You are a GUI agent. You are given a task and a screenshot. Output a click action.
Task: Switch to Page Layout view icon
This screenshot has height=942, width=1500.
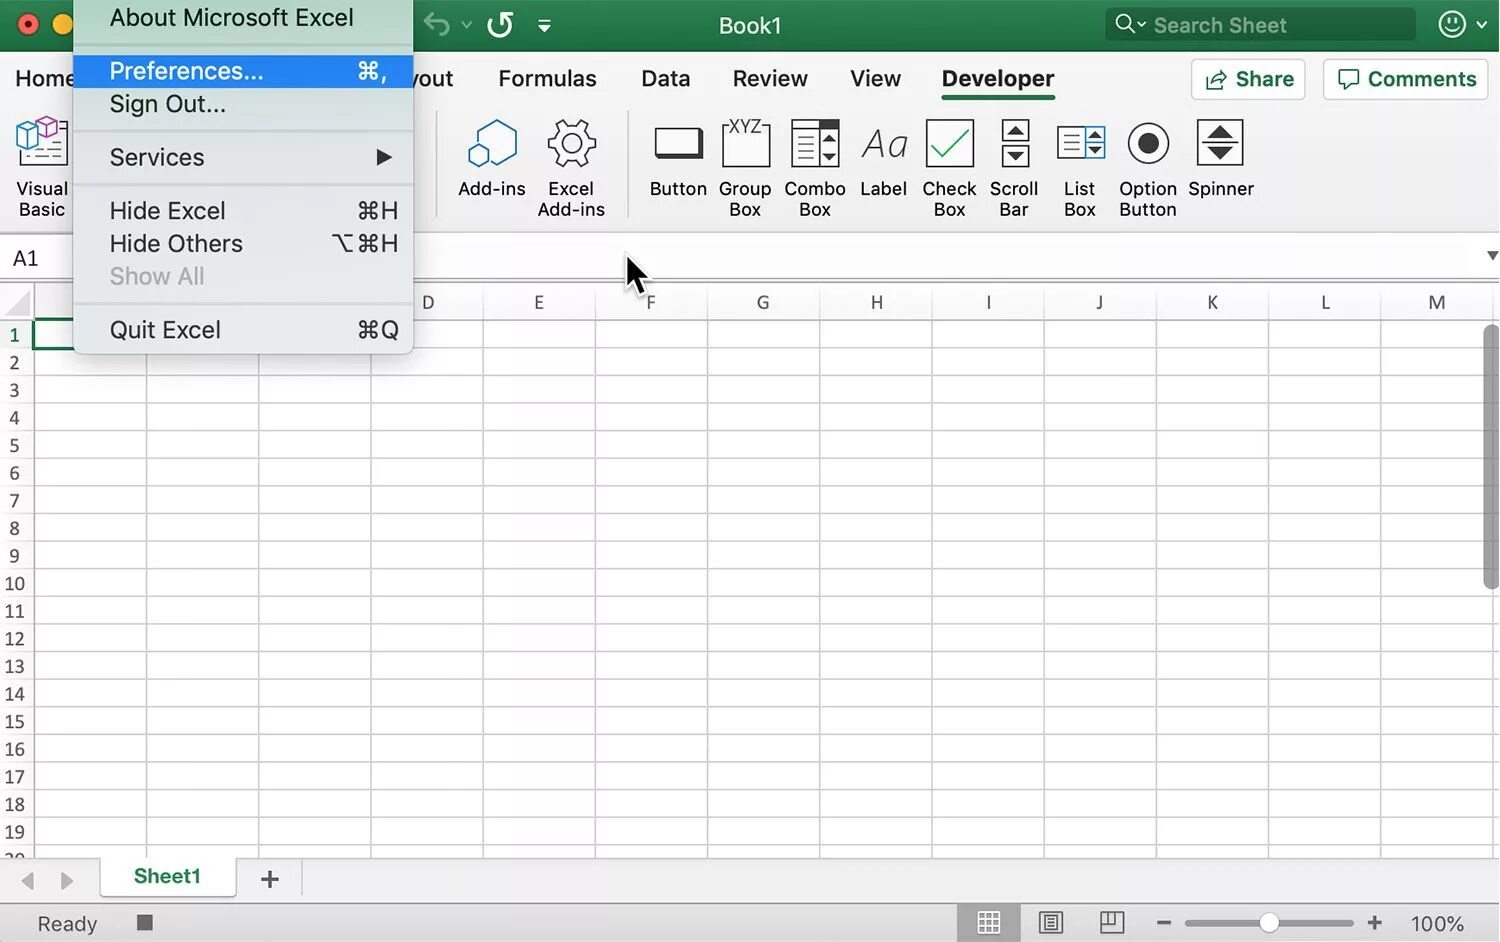click(x=1051, y=923)
